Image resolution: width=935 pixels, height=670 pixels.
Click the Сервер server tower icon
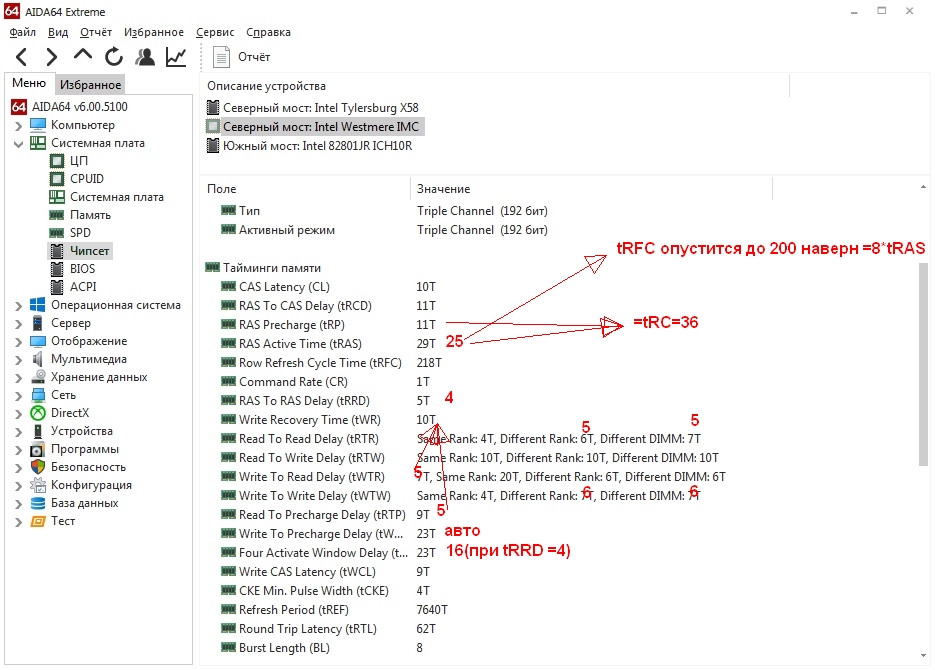(x=38, y=323)
